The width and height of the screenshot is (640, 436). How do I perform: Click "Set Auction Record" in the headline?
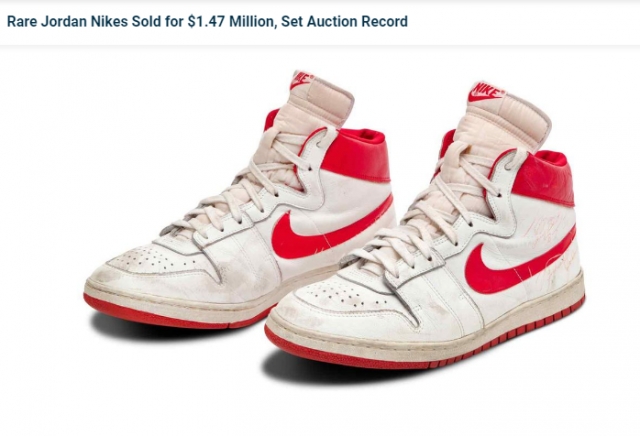tap(344, 21)
